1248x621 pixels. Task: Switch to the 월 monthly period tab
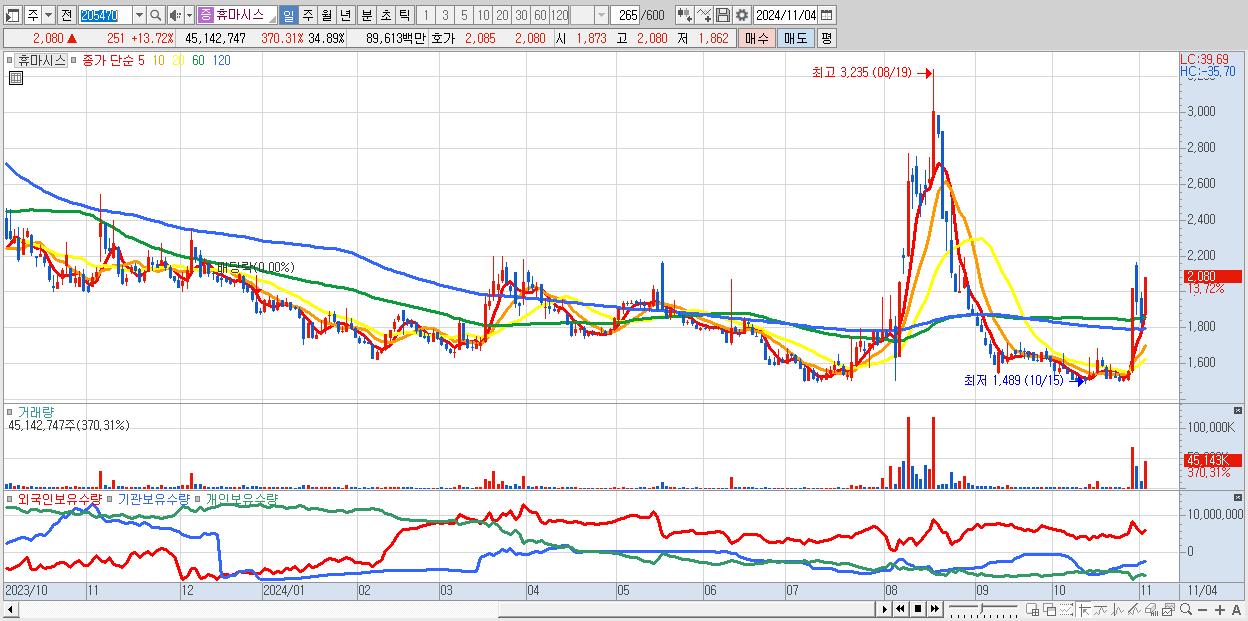[x=326, y=15]
